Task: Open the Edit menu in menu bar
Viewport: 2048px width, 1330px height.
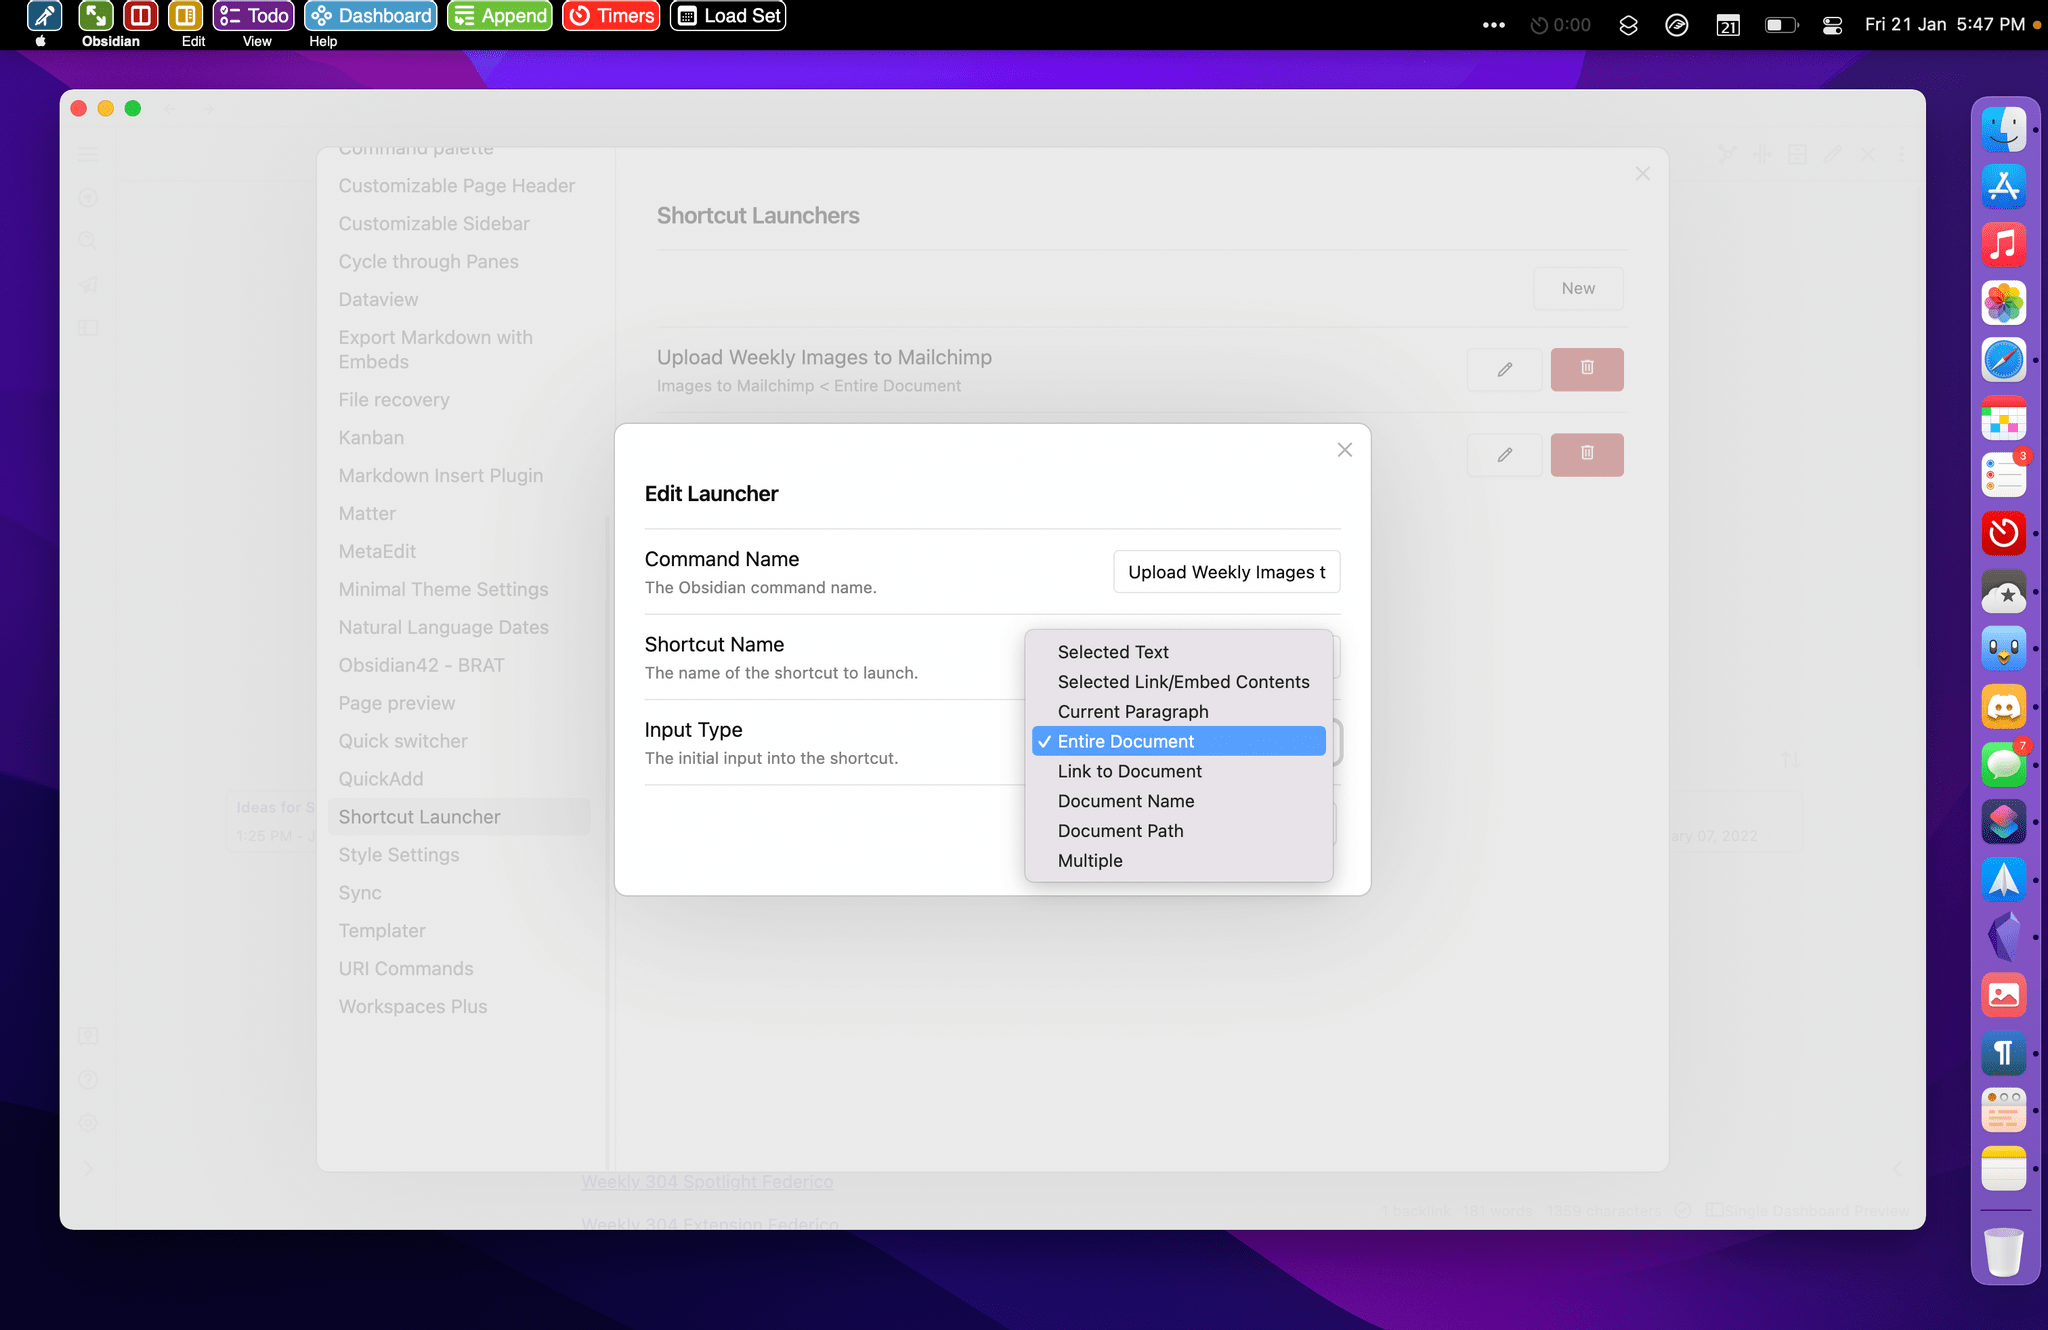Action: coord(193,41)
